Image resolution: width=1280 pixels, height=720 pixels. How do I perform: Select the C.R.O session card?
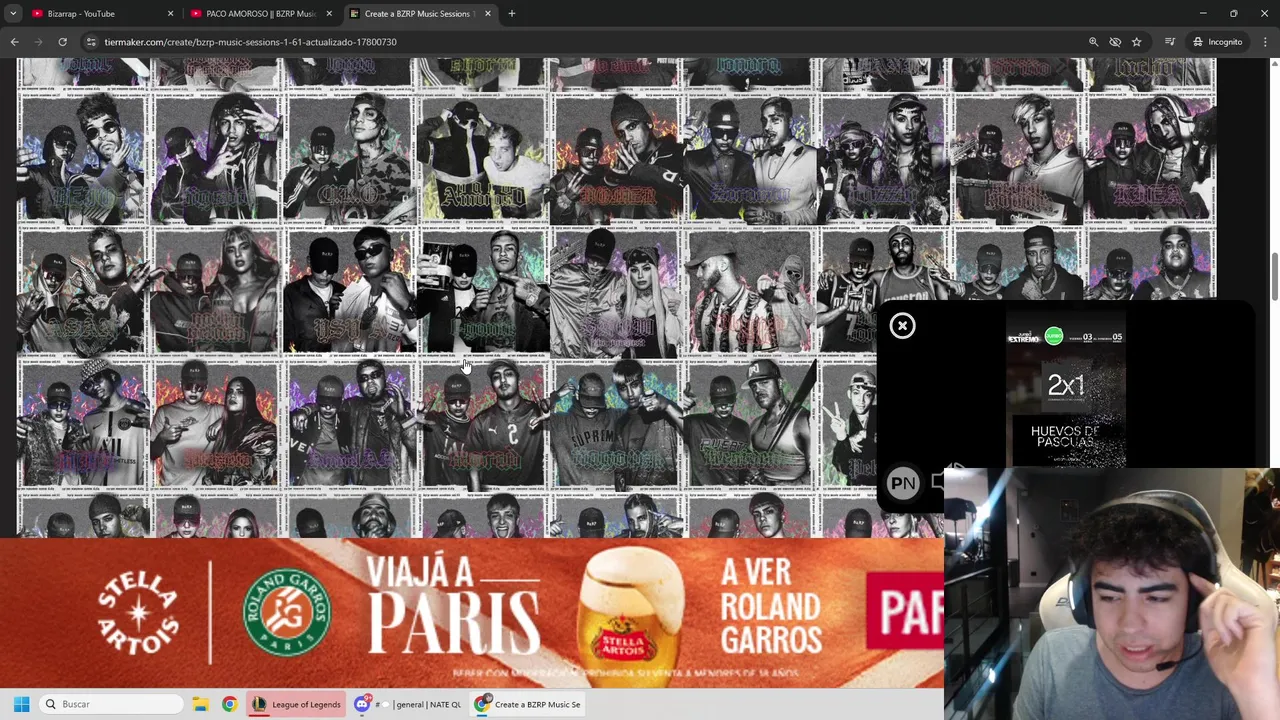point(349,160)
